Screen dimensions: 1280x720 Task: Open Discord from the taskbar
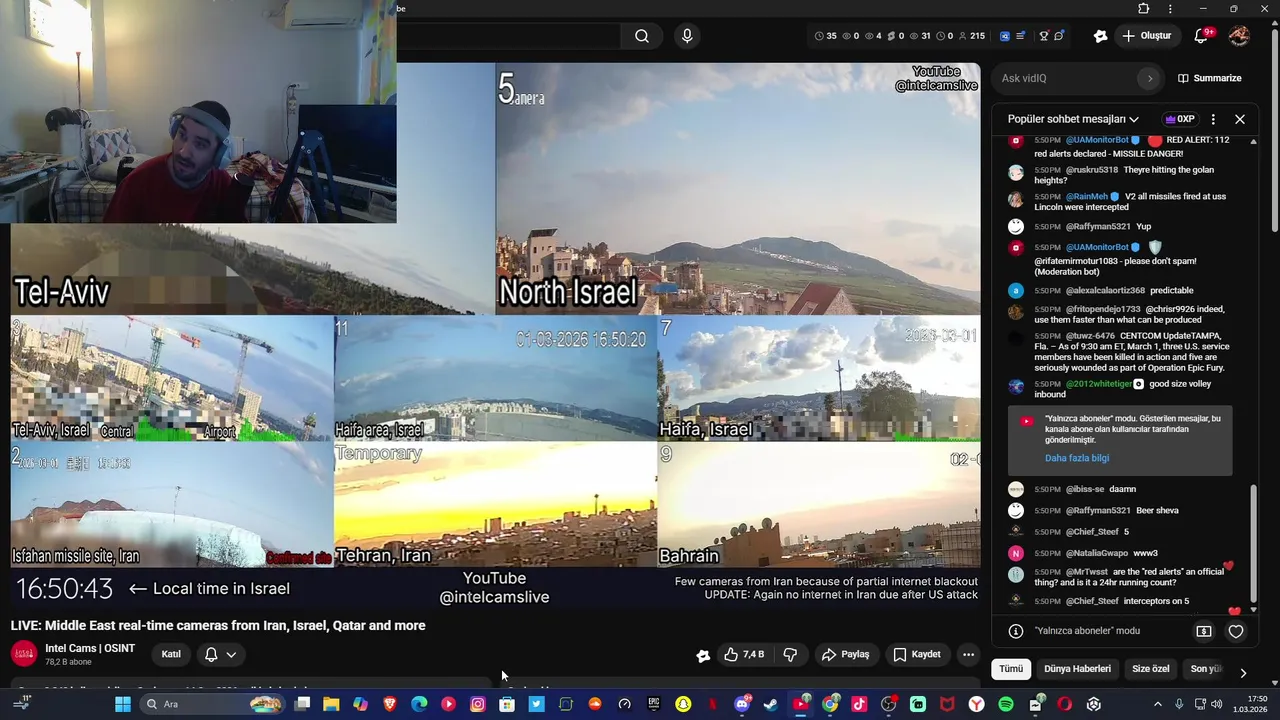pyautogui.click(x=742, y=704)
